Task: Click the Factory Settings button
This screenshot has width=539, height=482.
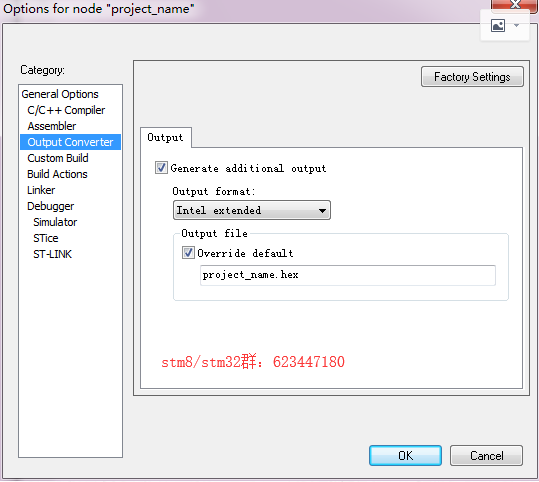Action: (472, 77)
